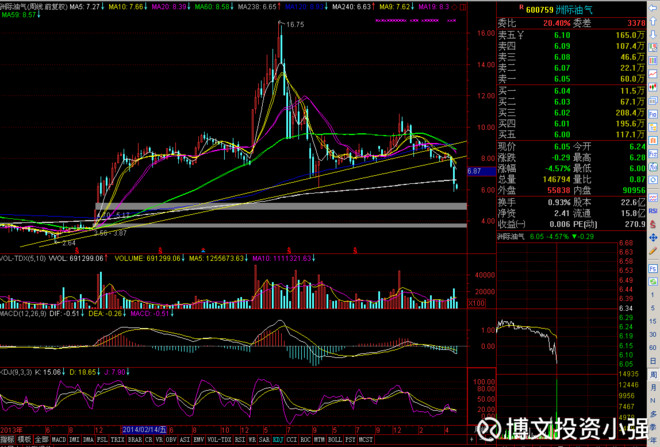Click the 2.64 low price label
This screenshot has width=660, height=447.
tap(69, 243)
